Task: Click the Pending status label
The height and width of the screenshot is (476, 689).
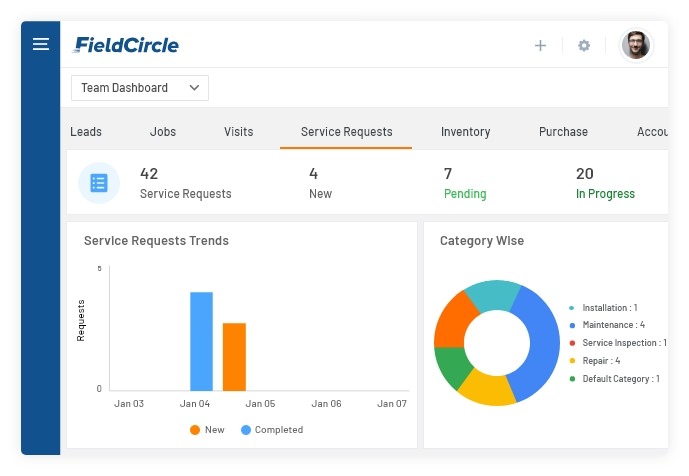Action: click(x=465, y=194)
